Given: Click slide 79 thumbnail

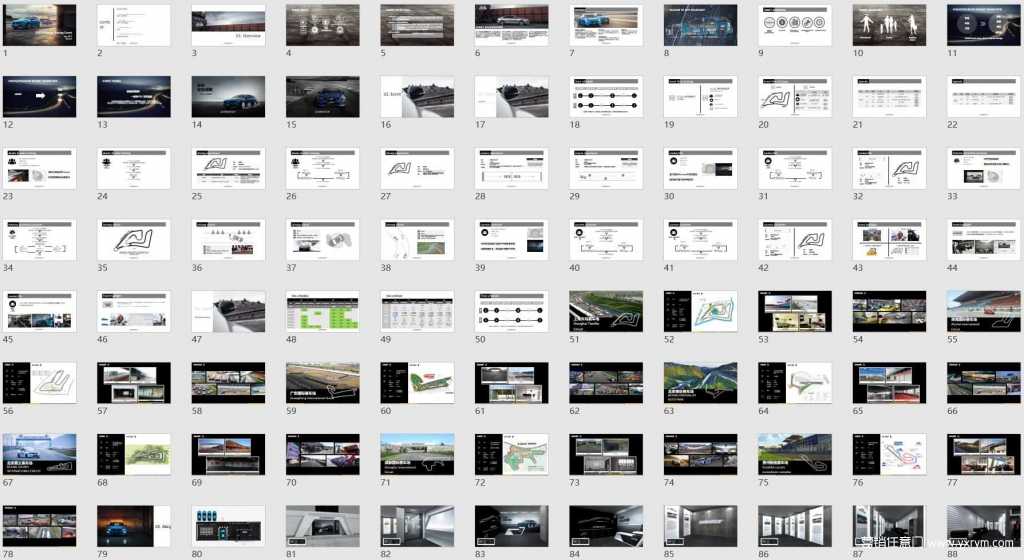Looking at the screenshot, I should (134, 526).
